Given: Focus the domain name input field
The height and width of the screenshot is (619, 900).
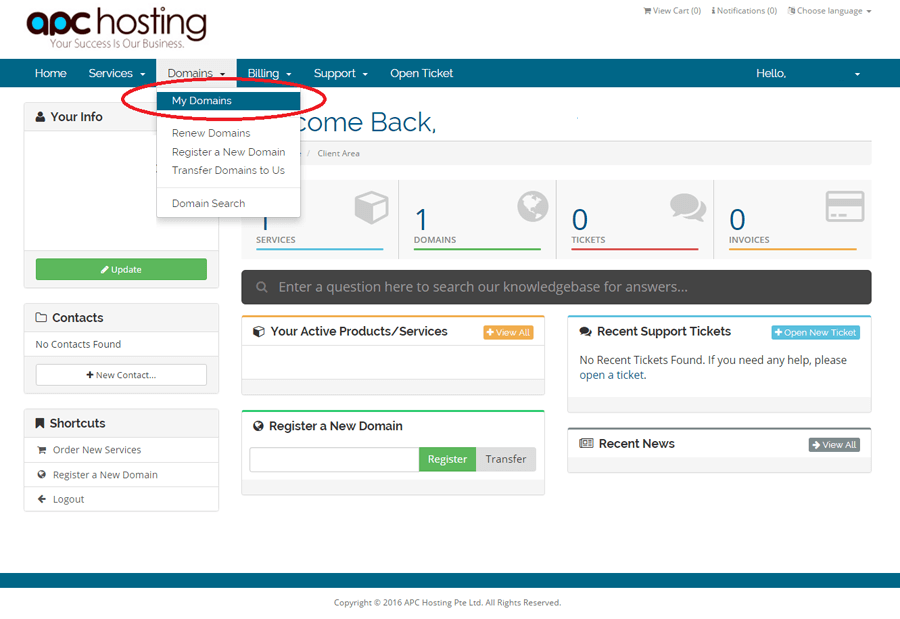Looking at the screenshot, I should click(x=335, y=459).
